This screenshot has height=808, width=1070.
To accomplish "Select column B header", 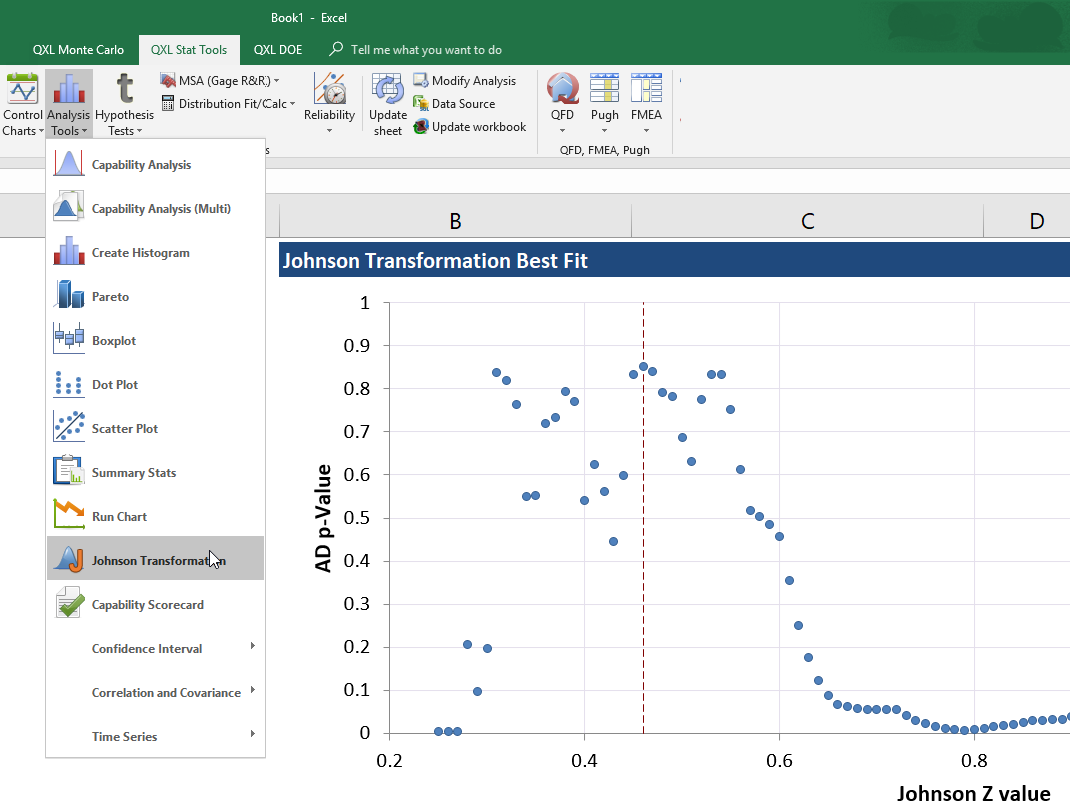I will coord(455,221).
